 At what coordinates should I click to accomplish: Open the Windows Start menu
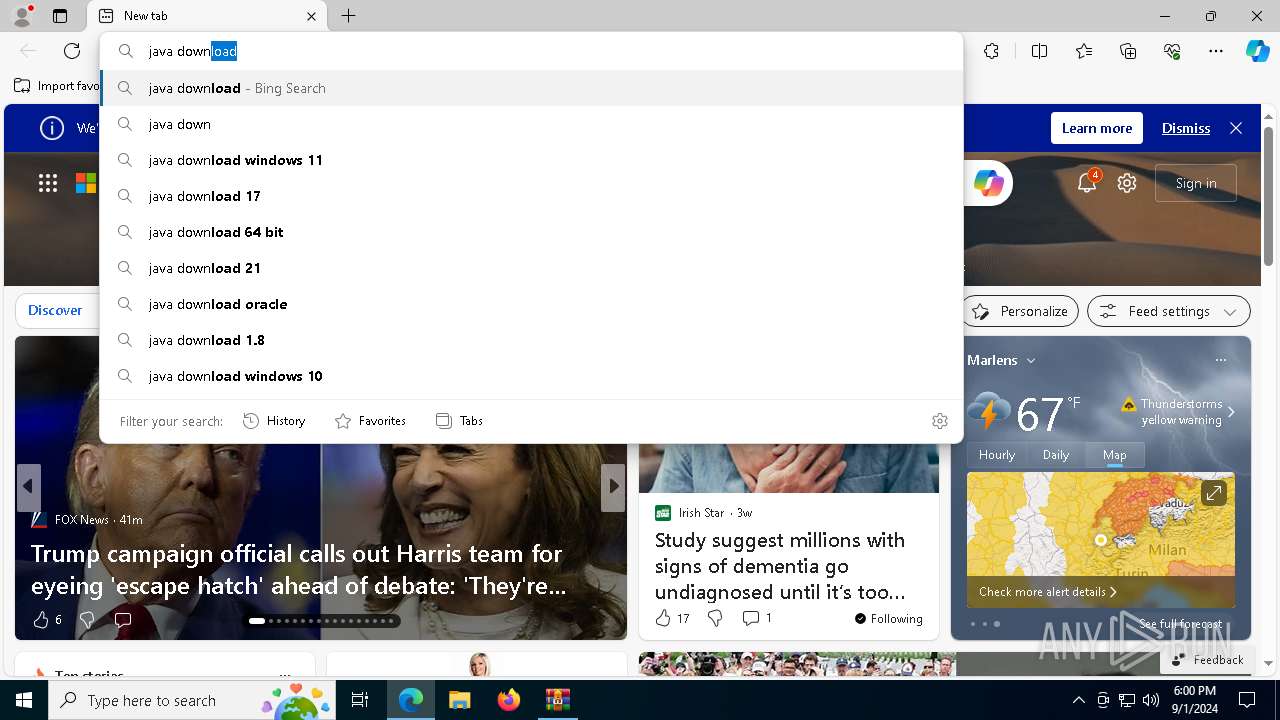coord(24,701)
